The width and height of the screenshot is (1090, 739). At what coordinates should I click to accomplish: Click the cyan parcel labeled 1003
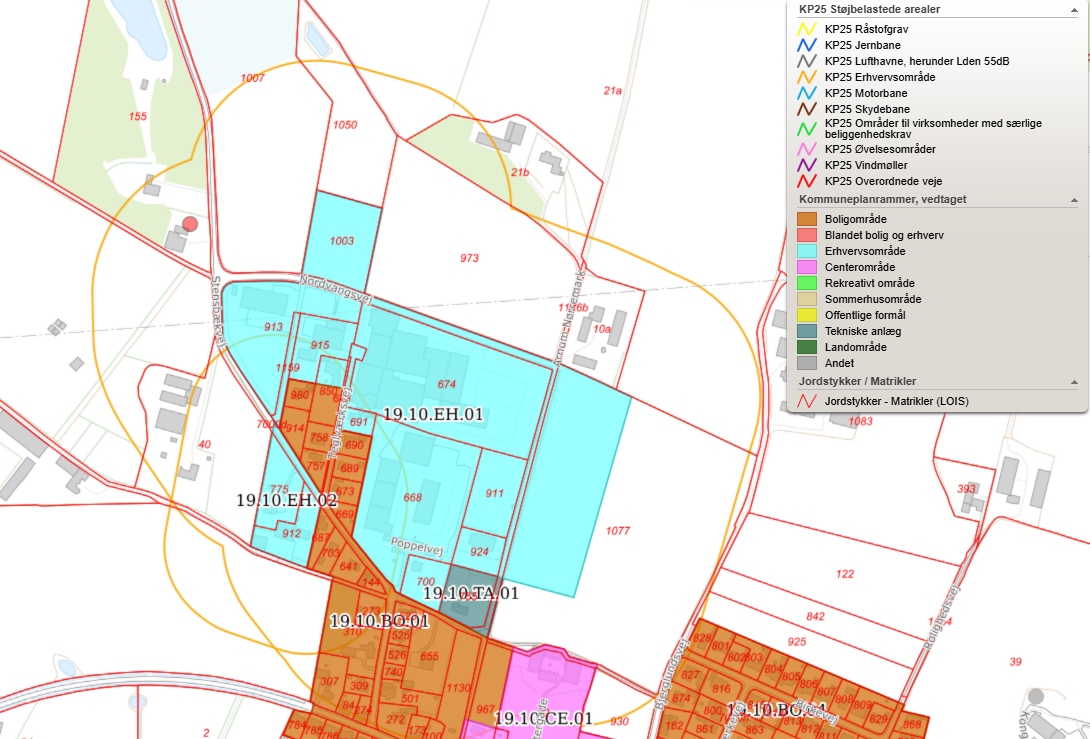tap(342, 241)
